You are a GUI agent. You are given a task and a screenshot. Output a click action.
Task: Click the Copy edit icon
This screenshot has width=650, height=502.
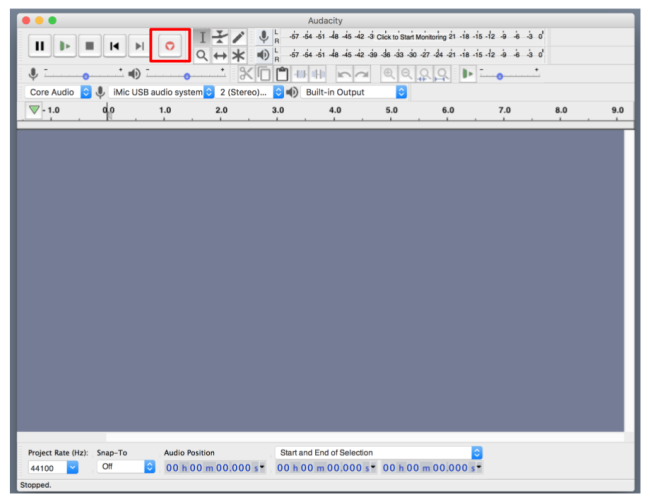[x=264, y=74]
